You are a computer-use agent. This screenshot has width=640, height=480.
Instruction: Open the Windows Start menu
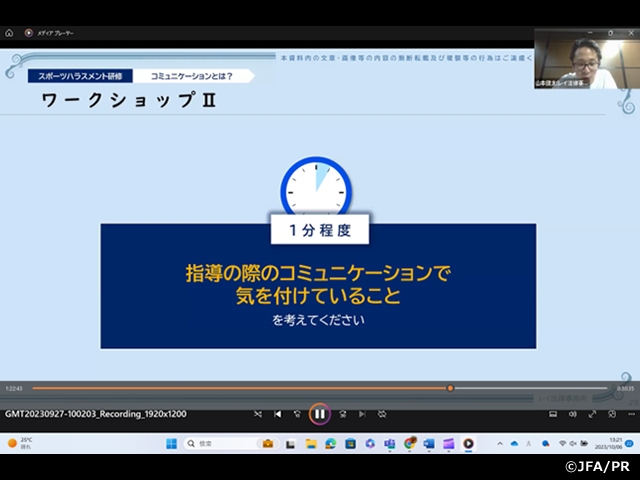(170, 443)
